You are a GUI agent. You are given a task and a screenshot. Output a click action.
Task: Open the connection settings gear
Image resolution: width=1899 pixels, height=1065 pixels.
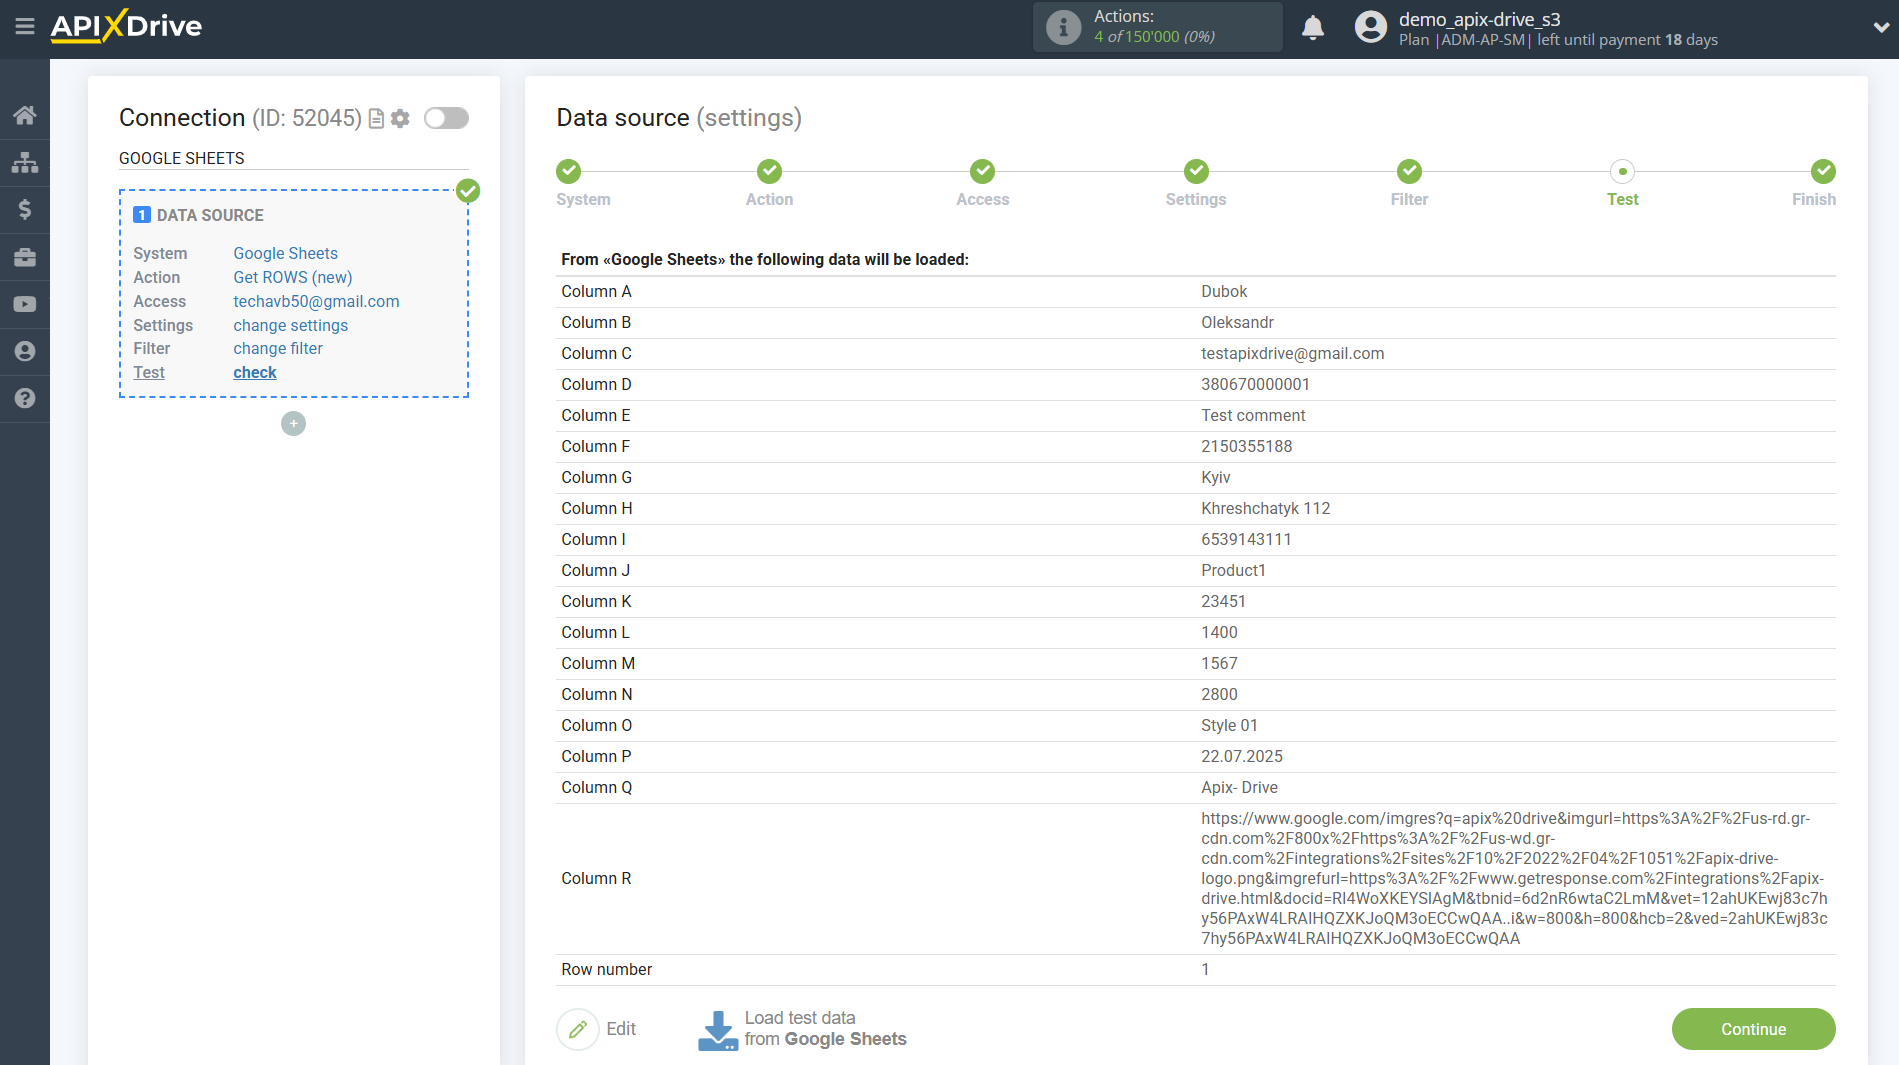(400, 119)
